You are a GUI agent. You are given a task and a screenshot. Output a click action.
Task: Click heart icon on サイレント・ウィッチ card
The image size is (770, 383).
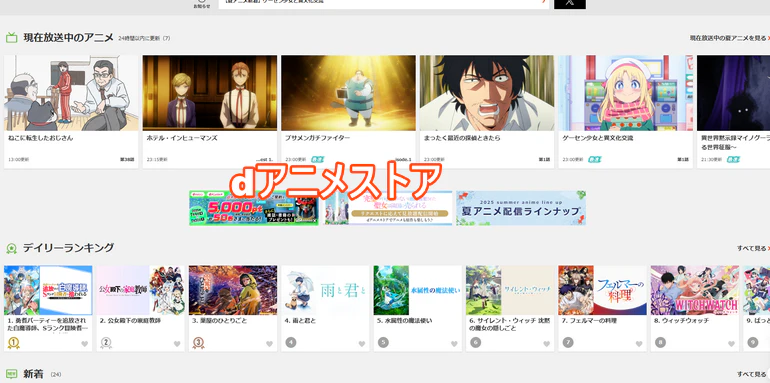[x=547, y=344]
